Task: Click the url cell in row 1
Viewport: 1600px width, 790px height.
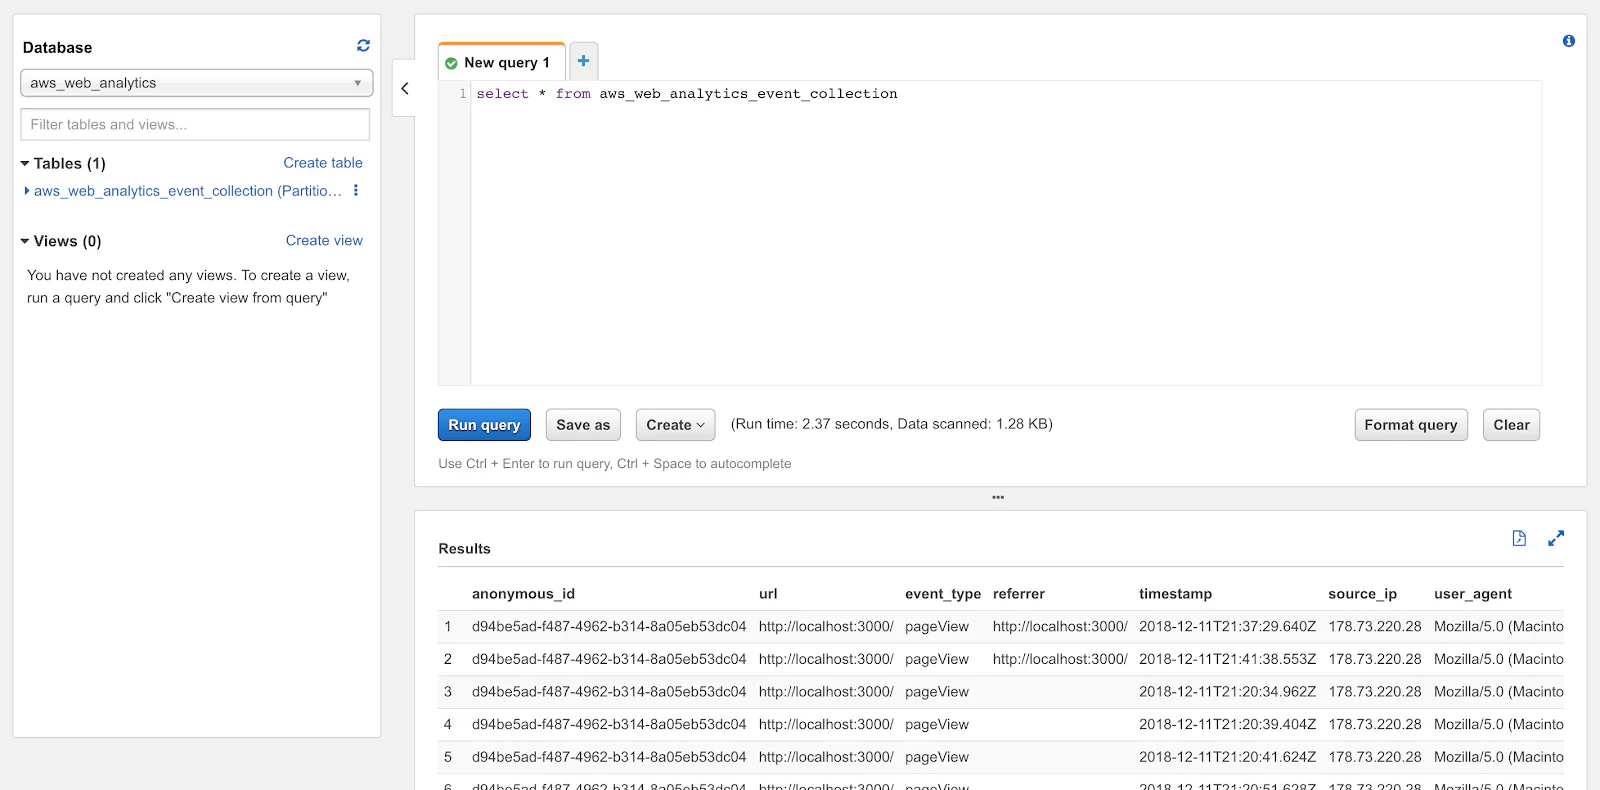Action: (x=826, y=627)
